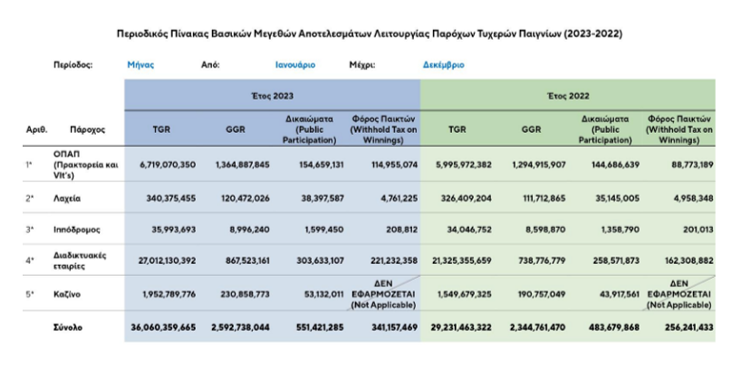Click the 2022 Φόρος Παικτών column header

[679, 129]
